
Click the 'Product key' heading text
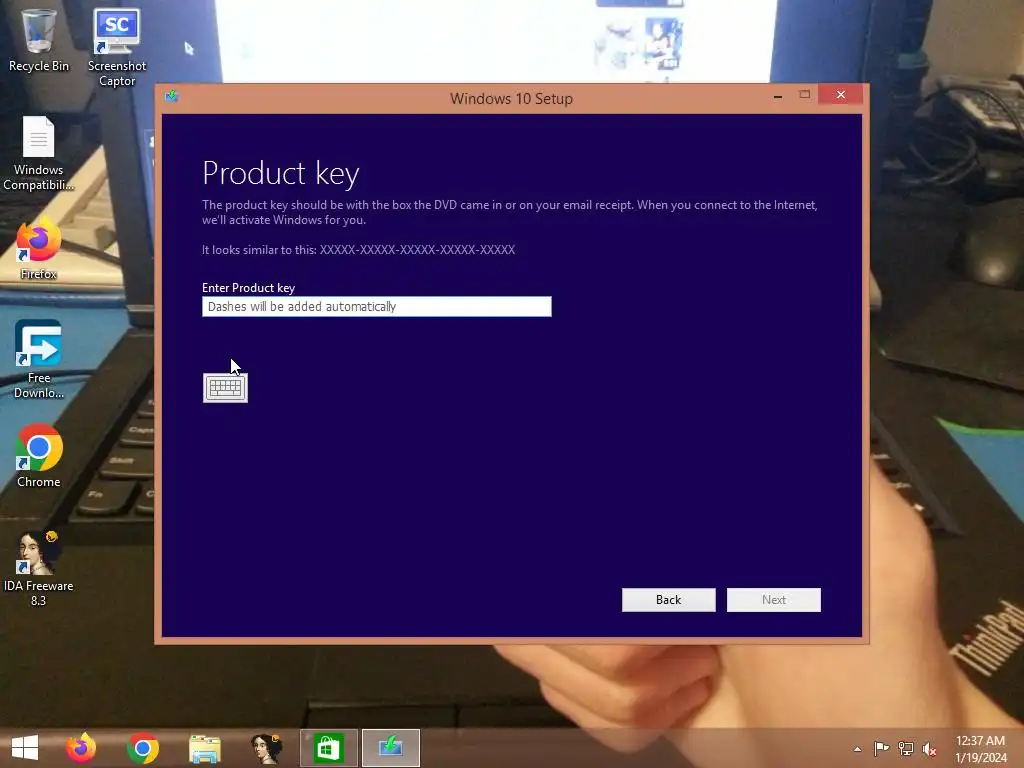coord(281,174)
